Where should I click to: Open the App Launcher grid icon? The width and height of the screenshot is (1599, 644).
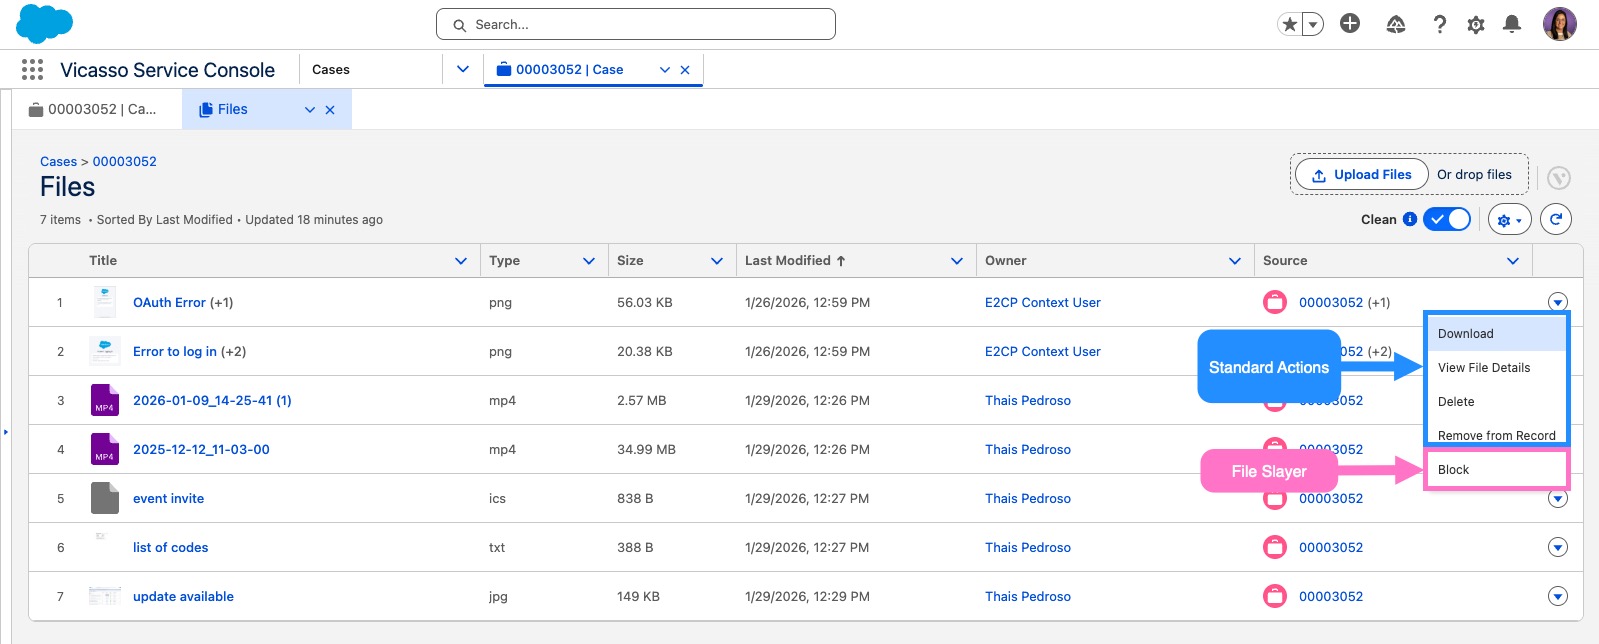(32, 69)
